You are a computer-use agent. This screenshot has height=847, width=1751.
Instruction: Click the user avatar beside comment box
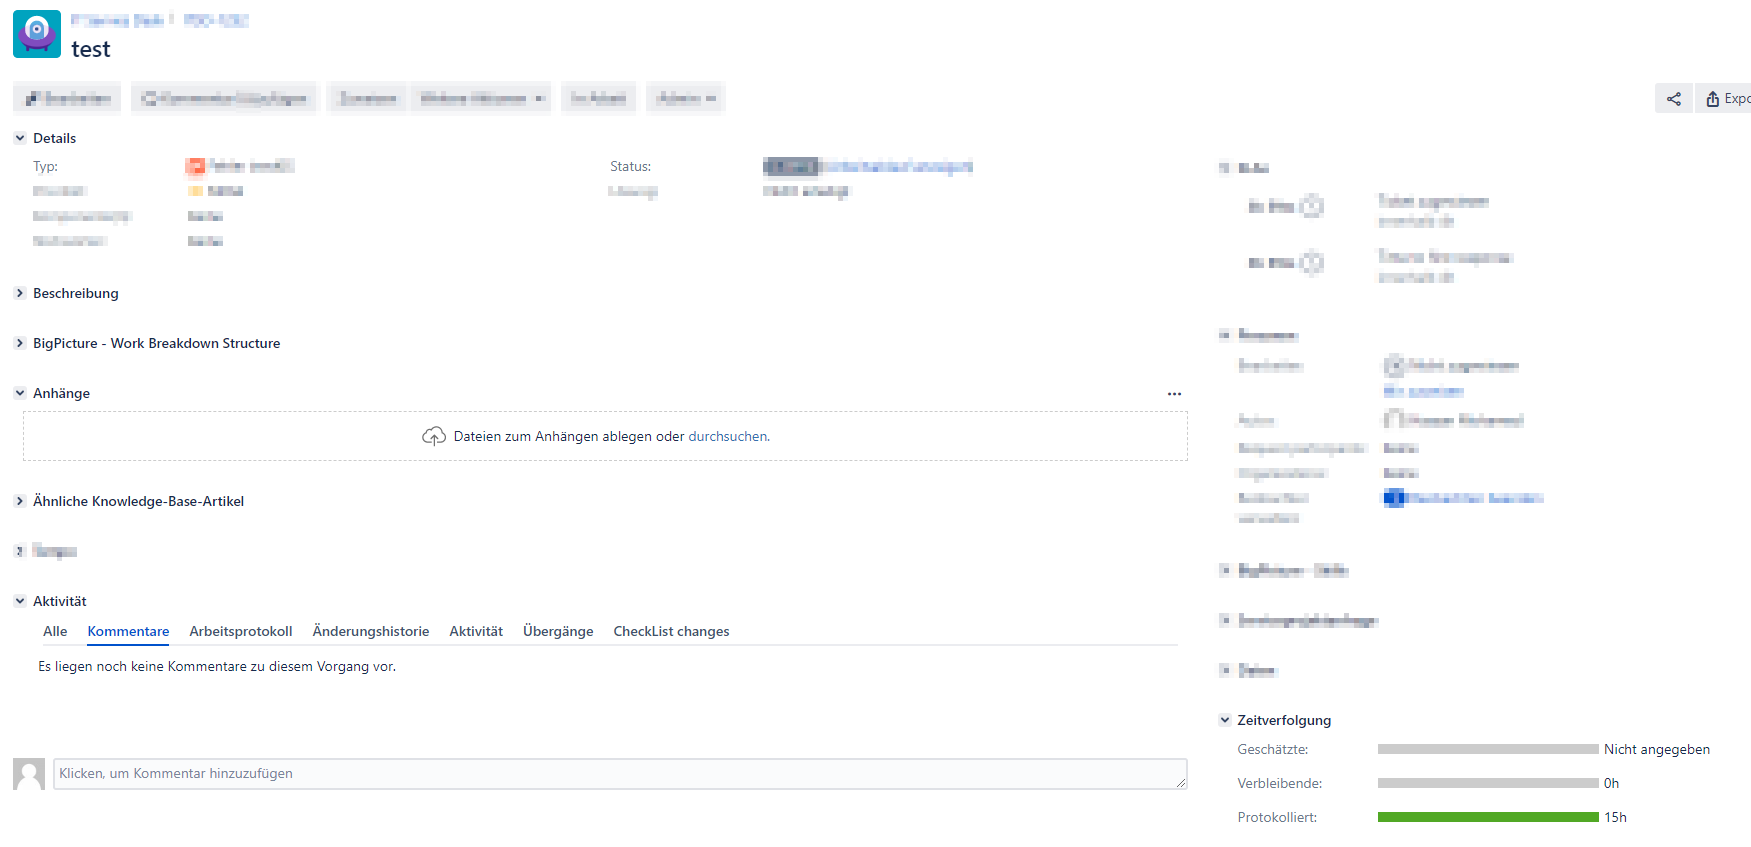[29, 774]
